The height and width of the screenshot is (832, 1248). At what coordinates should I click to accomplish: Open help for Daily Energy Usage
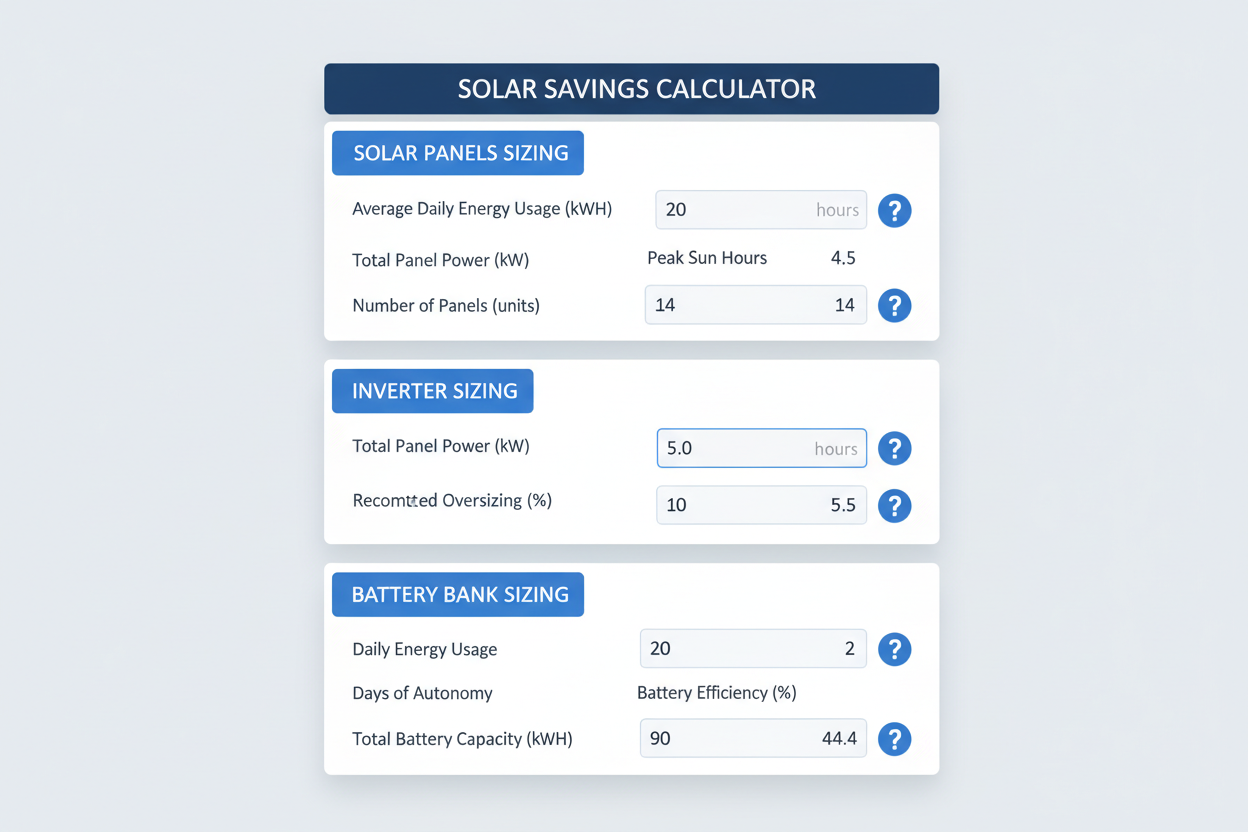coord(894,649)
